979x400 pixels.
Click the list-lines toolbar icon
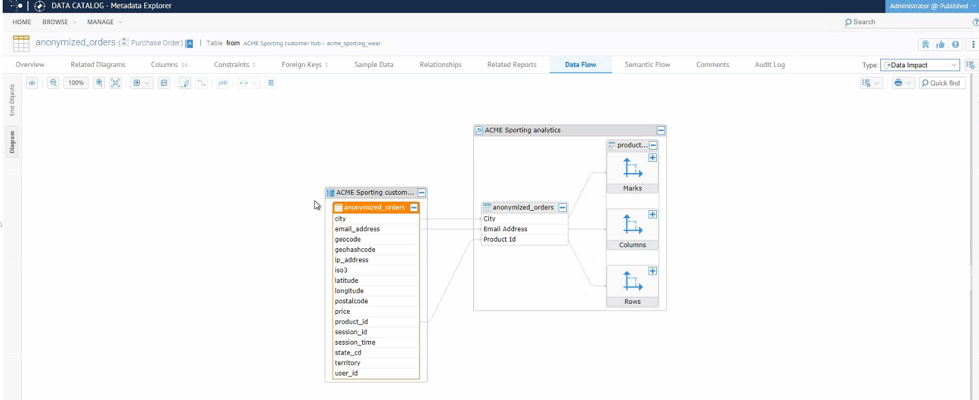pyautogui.click(x=270, y=83)
